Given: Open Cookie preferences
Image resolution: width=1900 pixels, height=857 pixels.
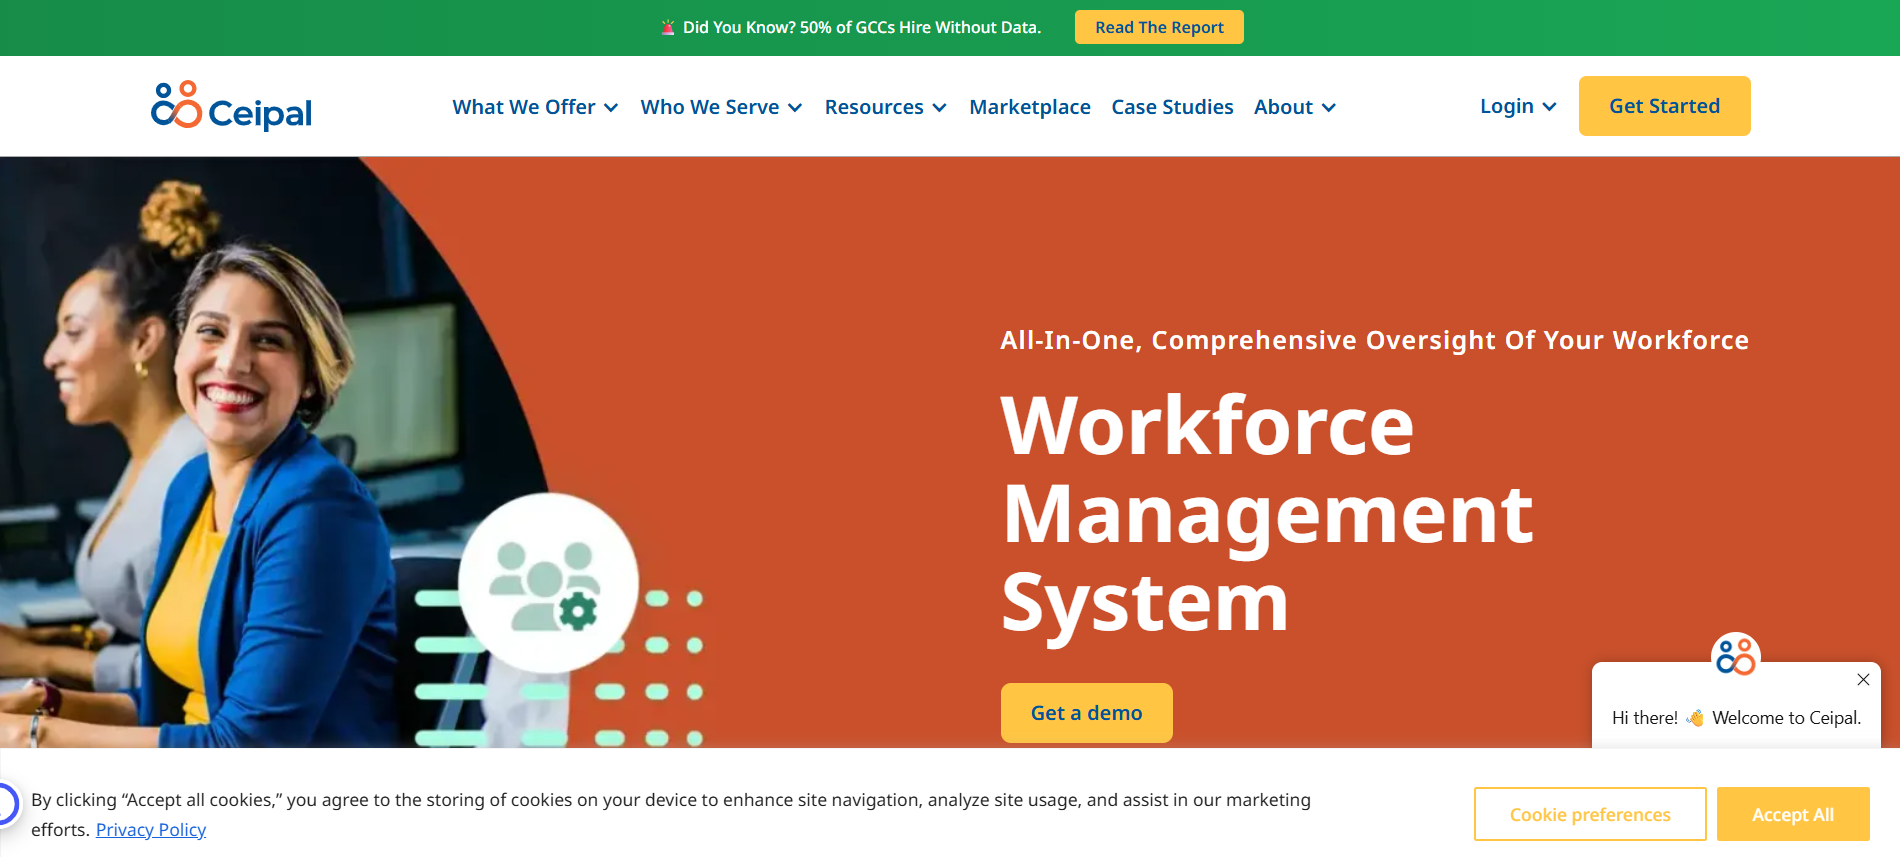Looking at the screenshot, I should (x=1590, y=814).
